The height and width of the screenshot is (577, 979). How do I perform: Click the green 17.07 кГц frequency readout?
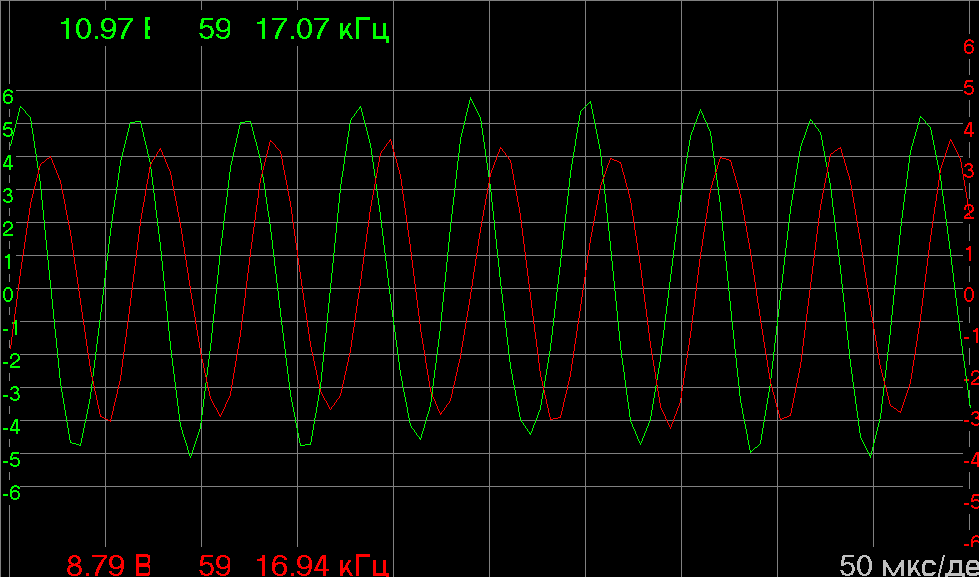pos(322,29)
